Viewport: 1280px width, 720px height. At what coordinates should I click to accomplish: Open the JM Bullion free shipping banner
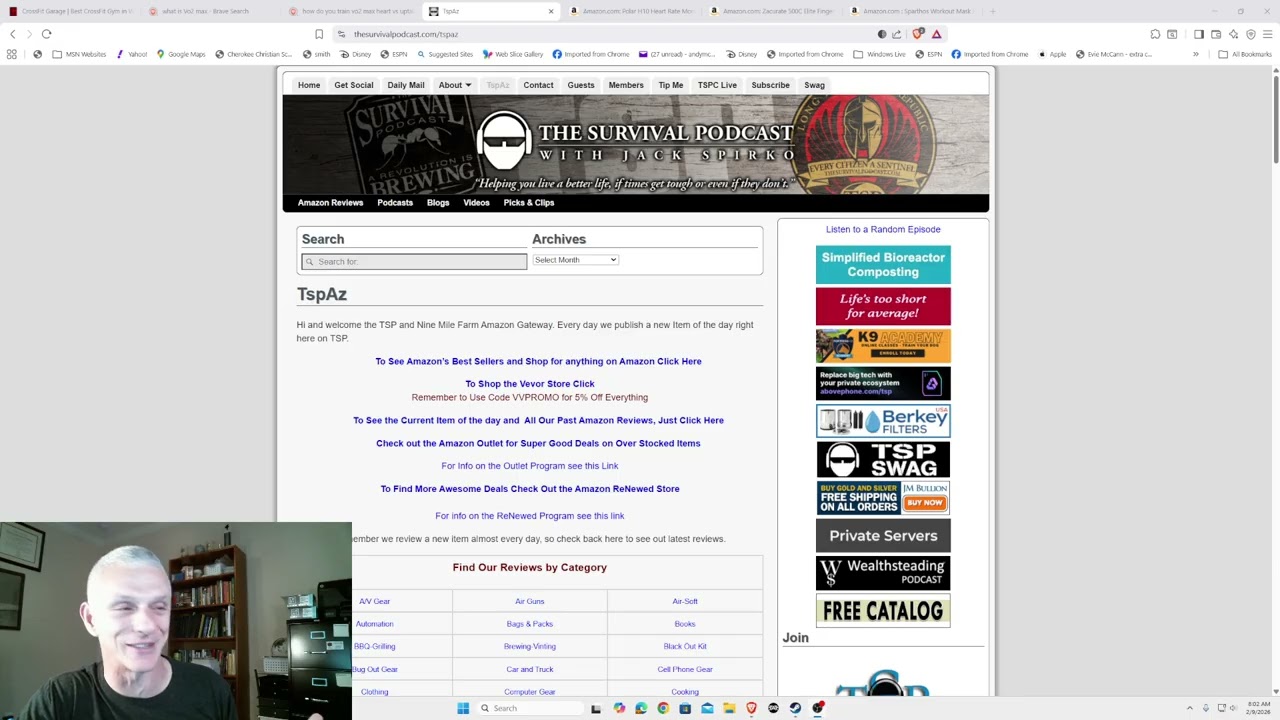883,498
